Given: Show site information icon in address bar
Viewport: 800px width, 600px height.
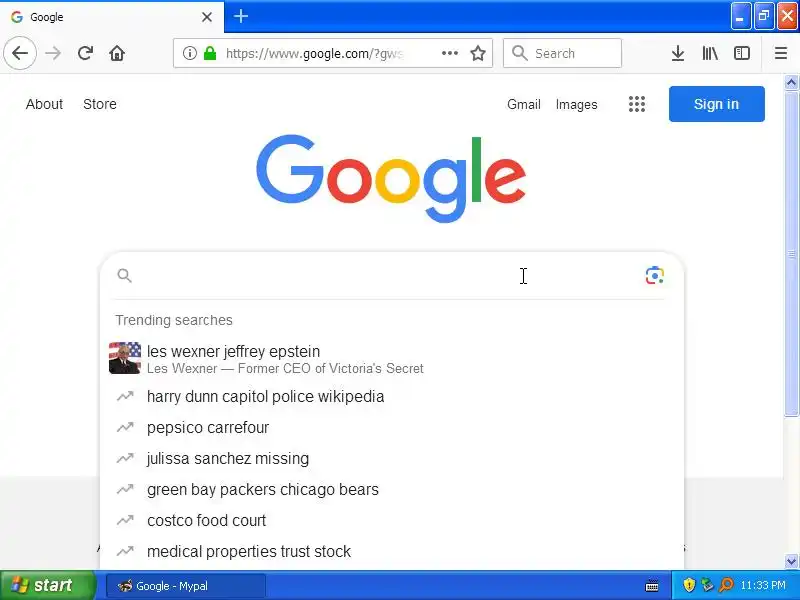Looking at the screenshot, I should click(189, 53).
